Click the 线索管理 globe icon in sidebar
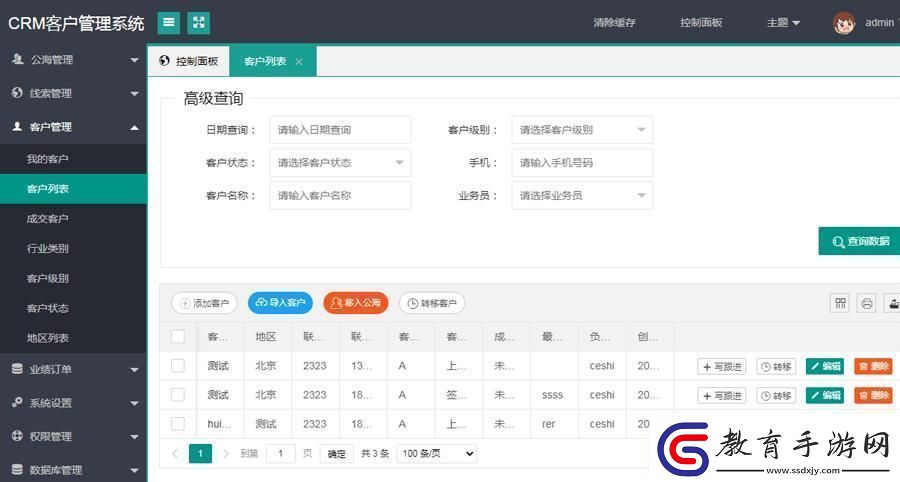Screen dimensions: 900x482 (17, 92)
